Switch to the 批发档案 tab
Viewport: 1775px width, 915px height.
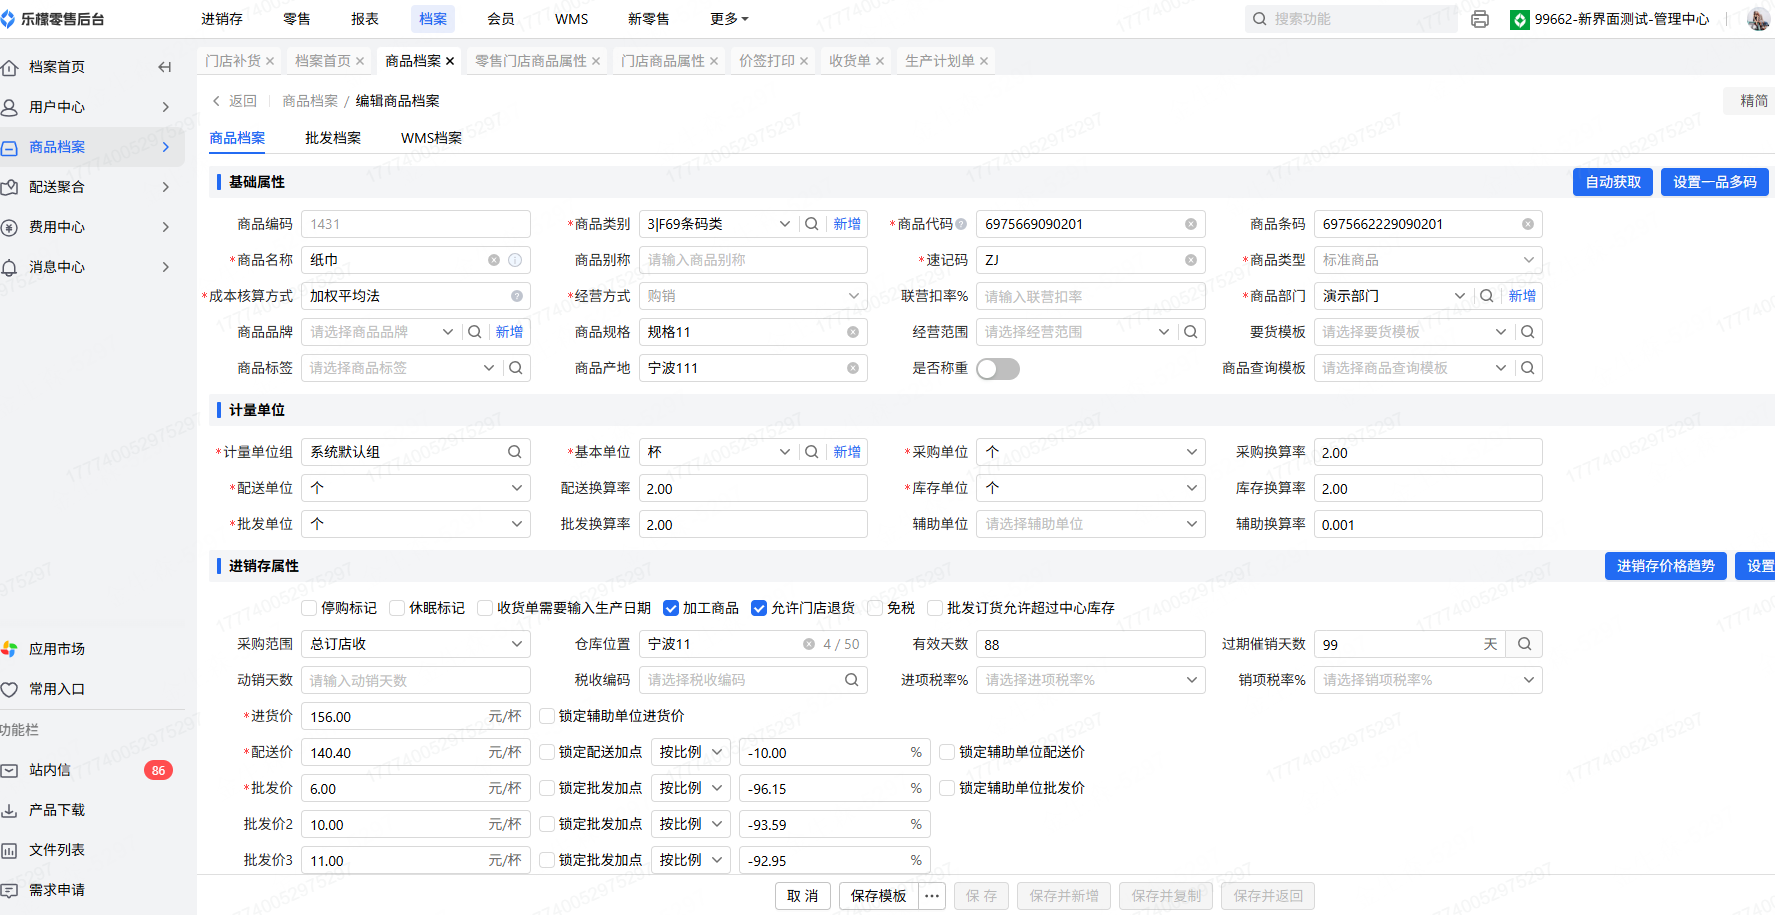(332, 138)
